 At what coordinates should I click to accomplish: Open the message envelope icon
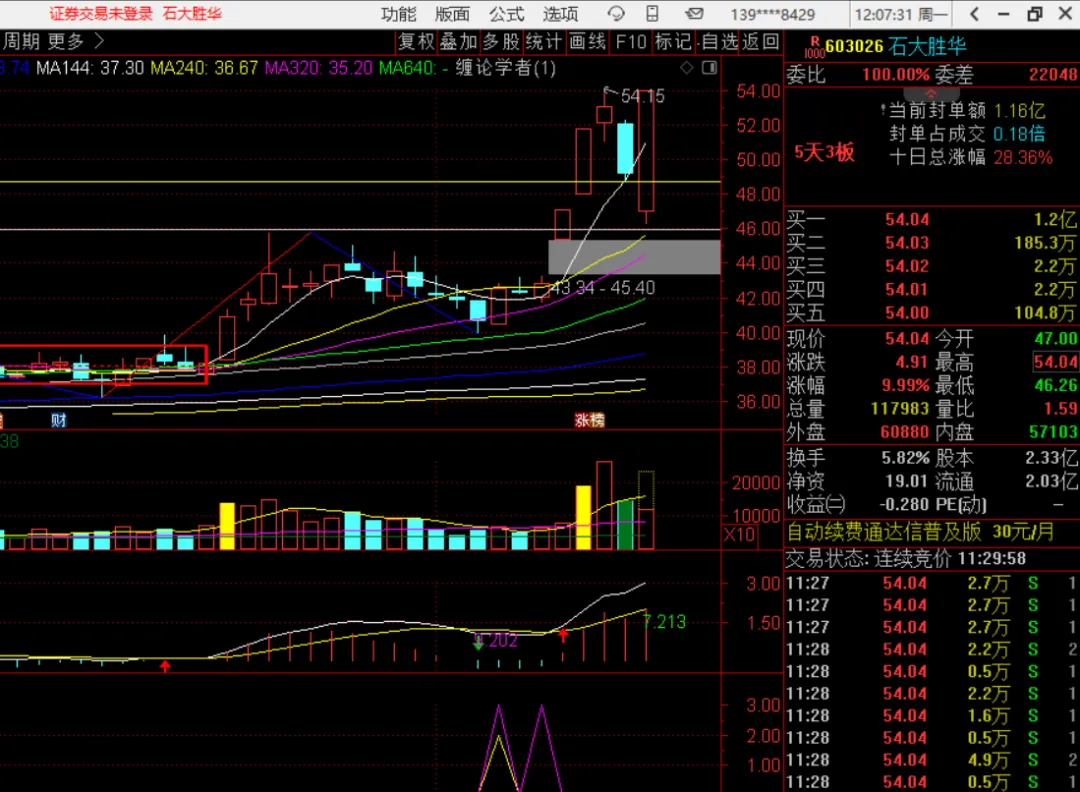[694, 14]
